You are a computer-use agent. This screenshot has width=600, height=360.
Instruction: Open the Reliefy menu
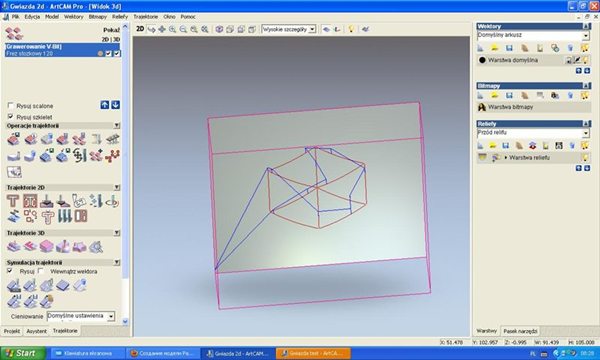coord(120,17)
